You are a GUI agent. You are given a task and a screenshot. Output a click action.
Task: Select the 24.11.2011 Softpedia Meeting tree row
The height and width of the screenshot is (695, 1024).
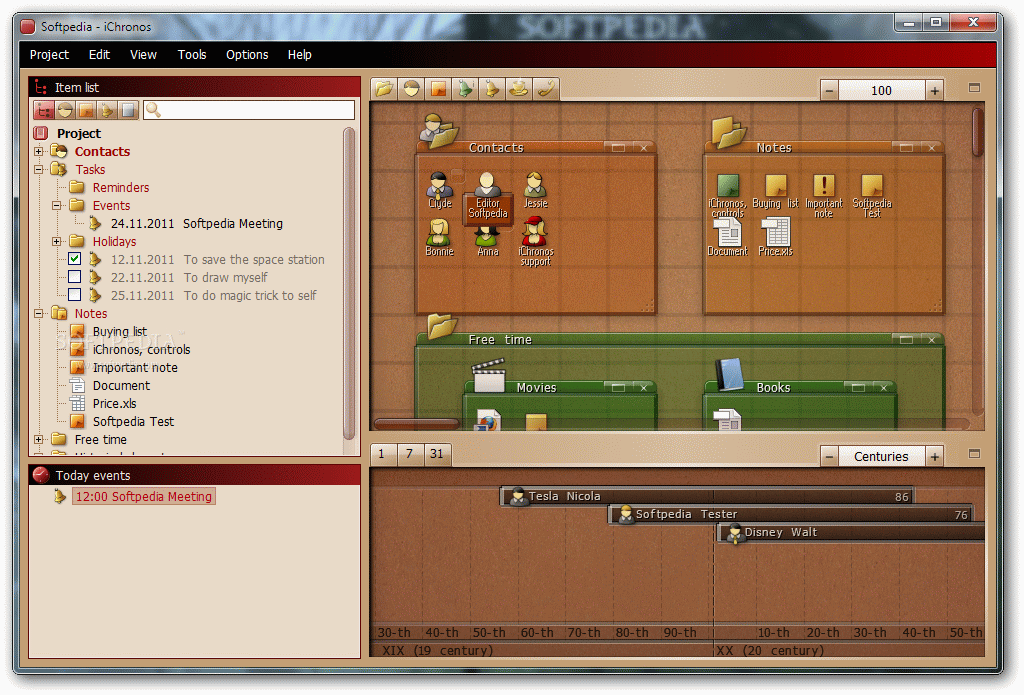(x=197, y=223)
